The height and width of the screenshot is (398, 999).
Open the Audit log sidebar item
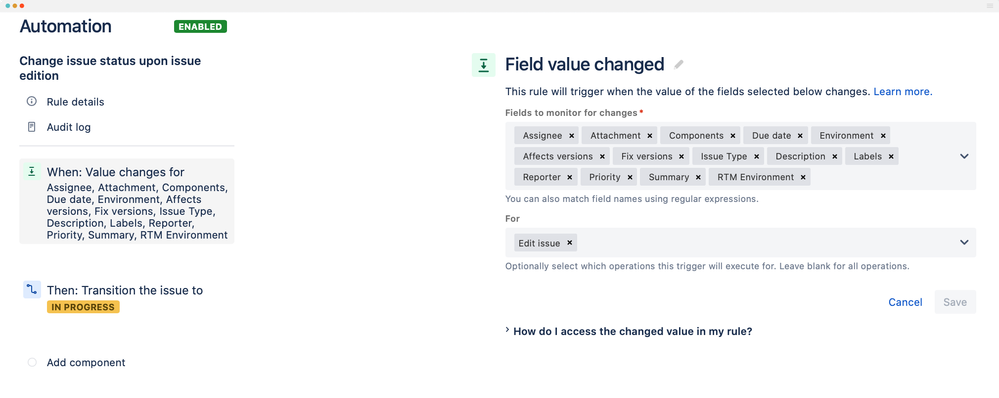(x=69, y=127)
